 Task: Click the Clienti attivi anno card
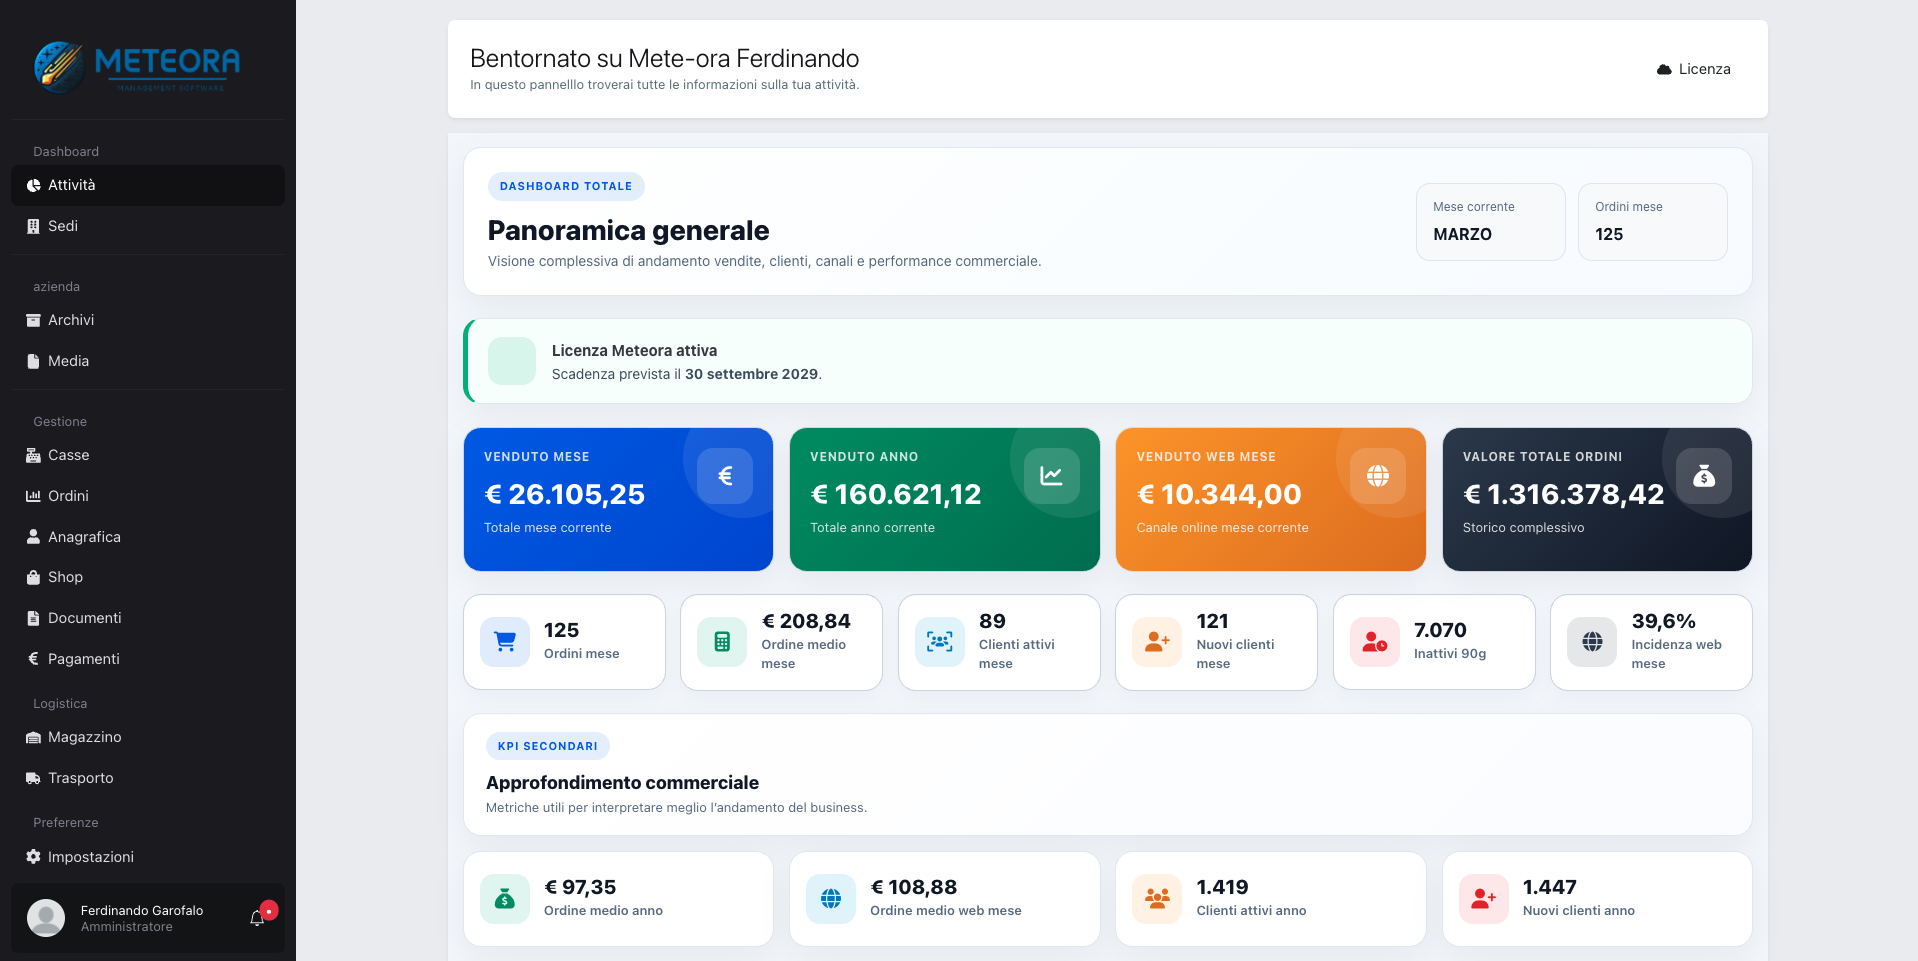1270,898
